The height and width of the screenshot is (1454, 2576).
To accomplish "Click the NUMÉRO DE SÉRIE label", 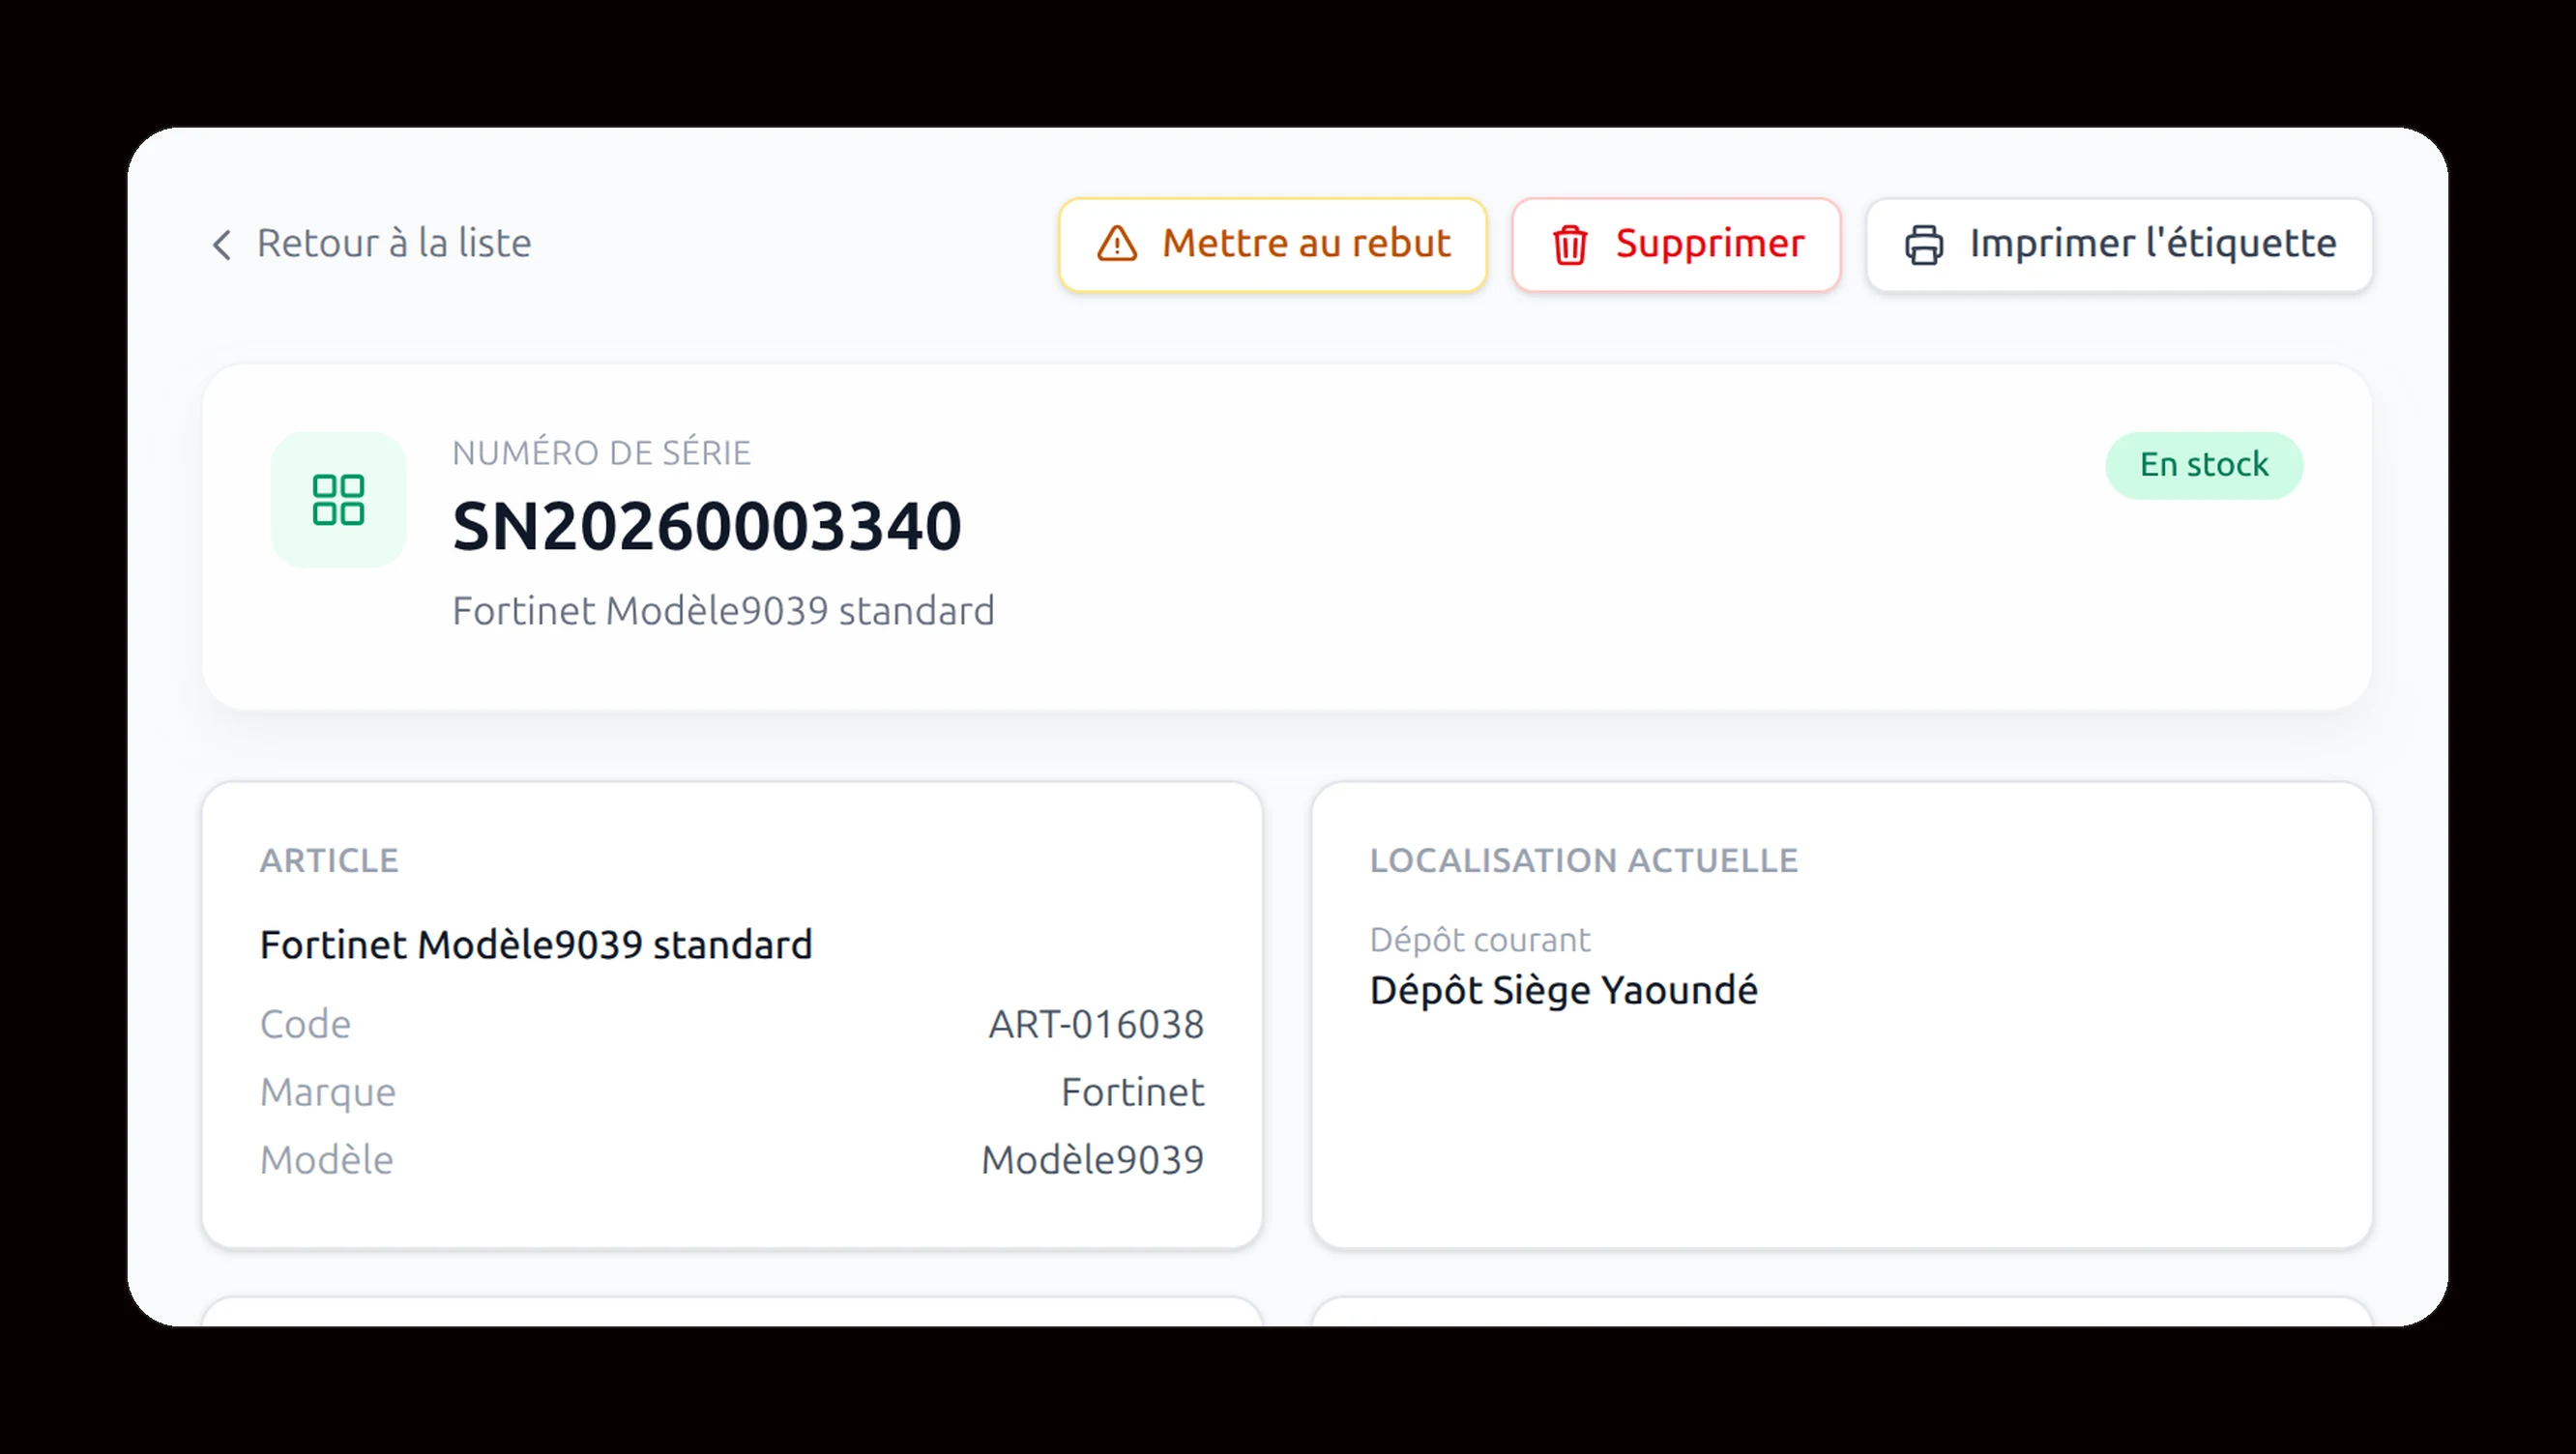I will point(601,453).
